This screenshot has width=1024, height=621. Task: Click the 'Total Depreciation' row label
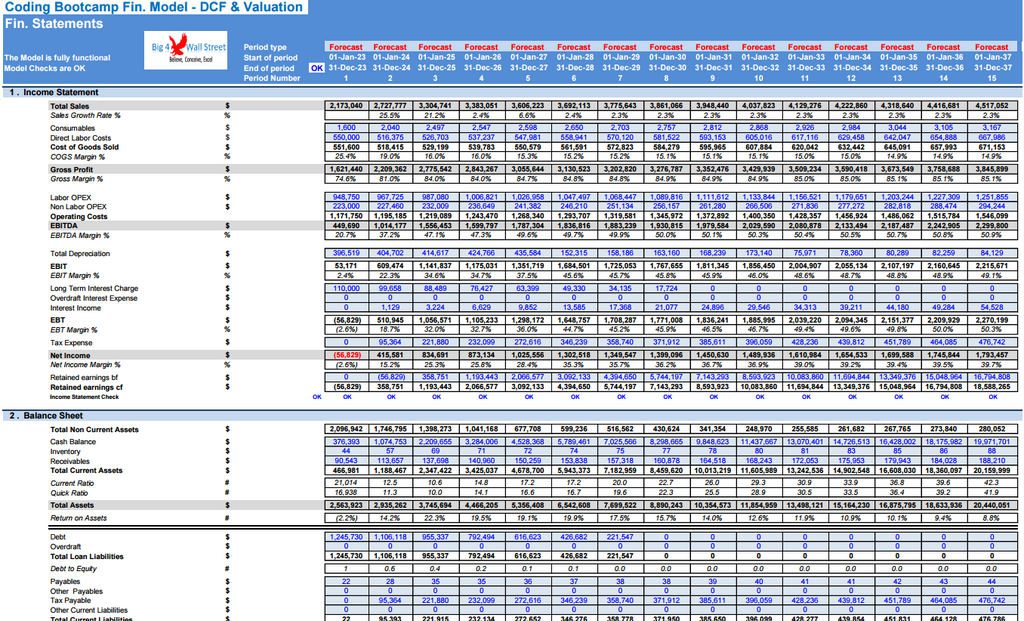(80, 253)
